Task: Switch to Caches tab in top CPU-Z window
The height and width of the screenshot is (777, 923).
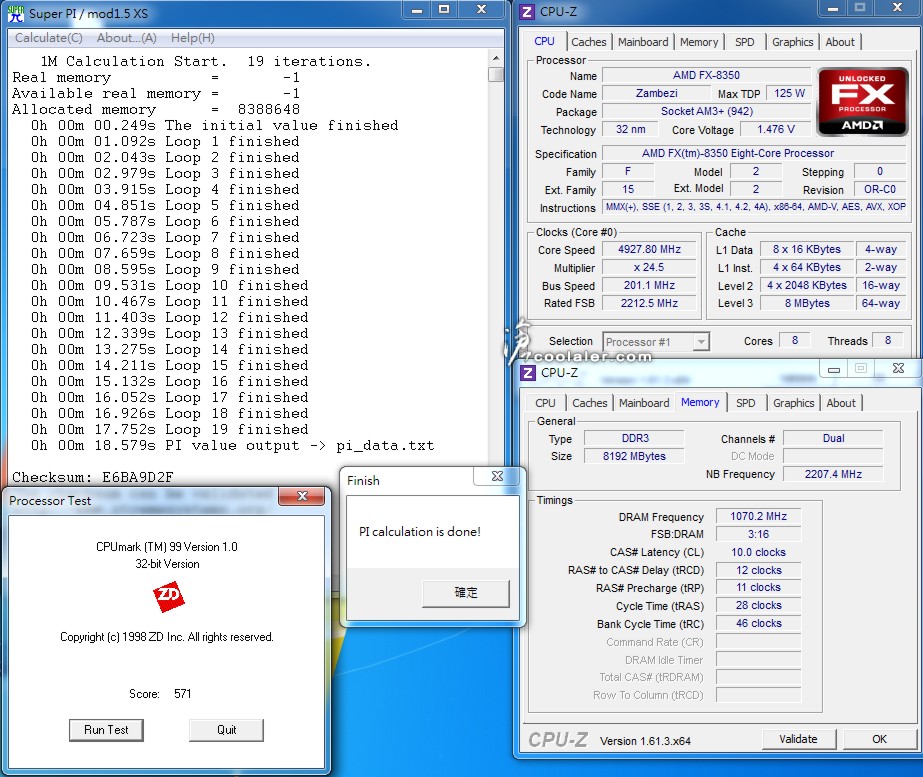Action: click(x=589, y=42)
